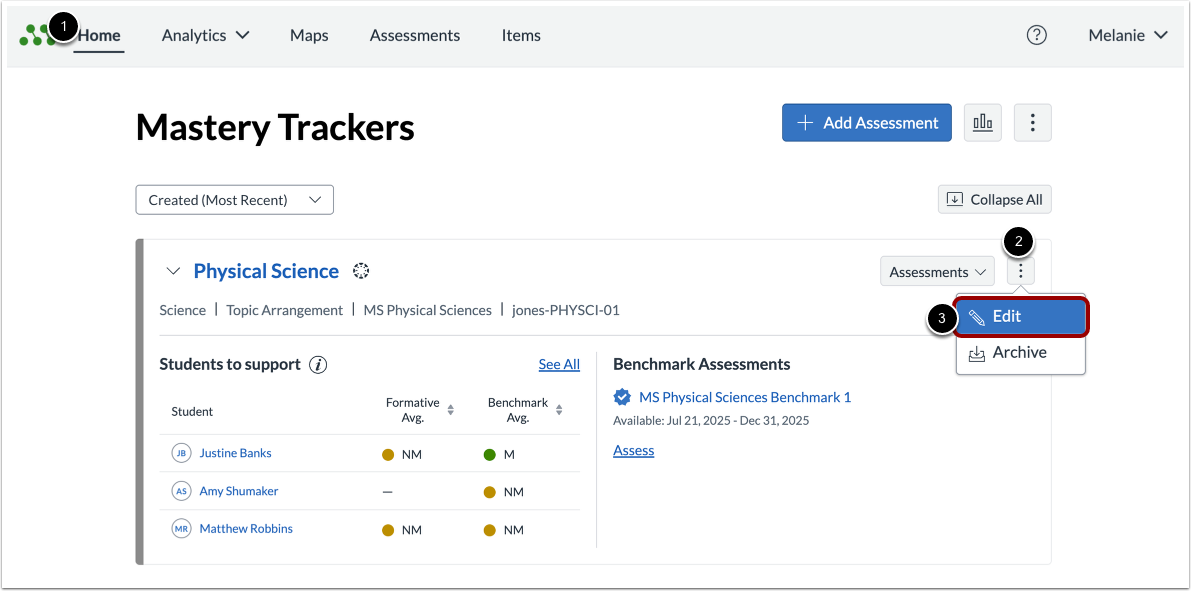
Task: Open the Created (Most Recent) sort dropdown
Action: pyautogui.click(x=234, y=199)
